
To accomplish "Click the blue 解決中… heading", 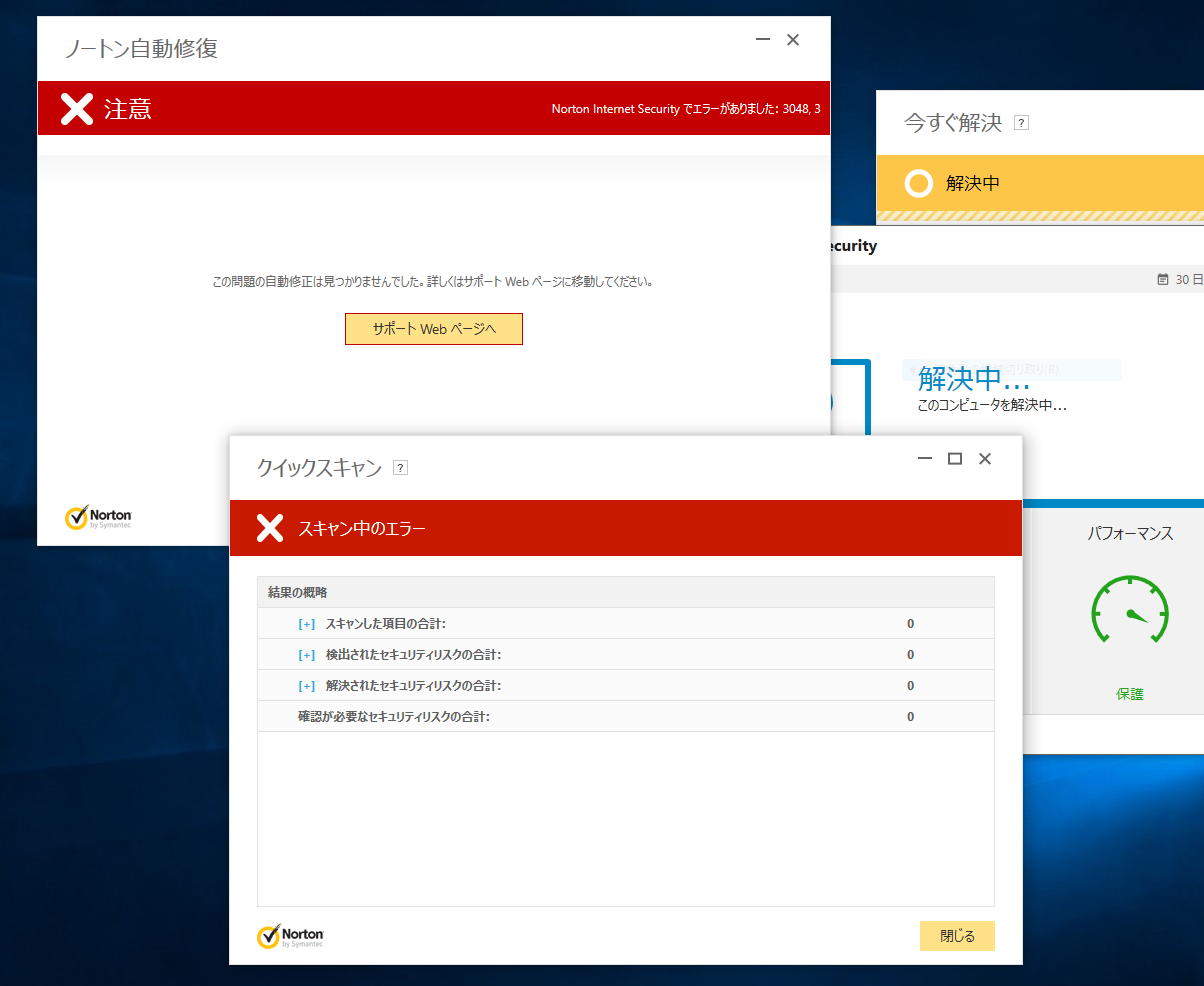I will click(973, 379).
